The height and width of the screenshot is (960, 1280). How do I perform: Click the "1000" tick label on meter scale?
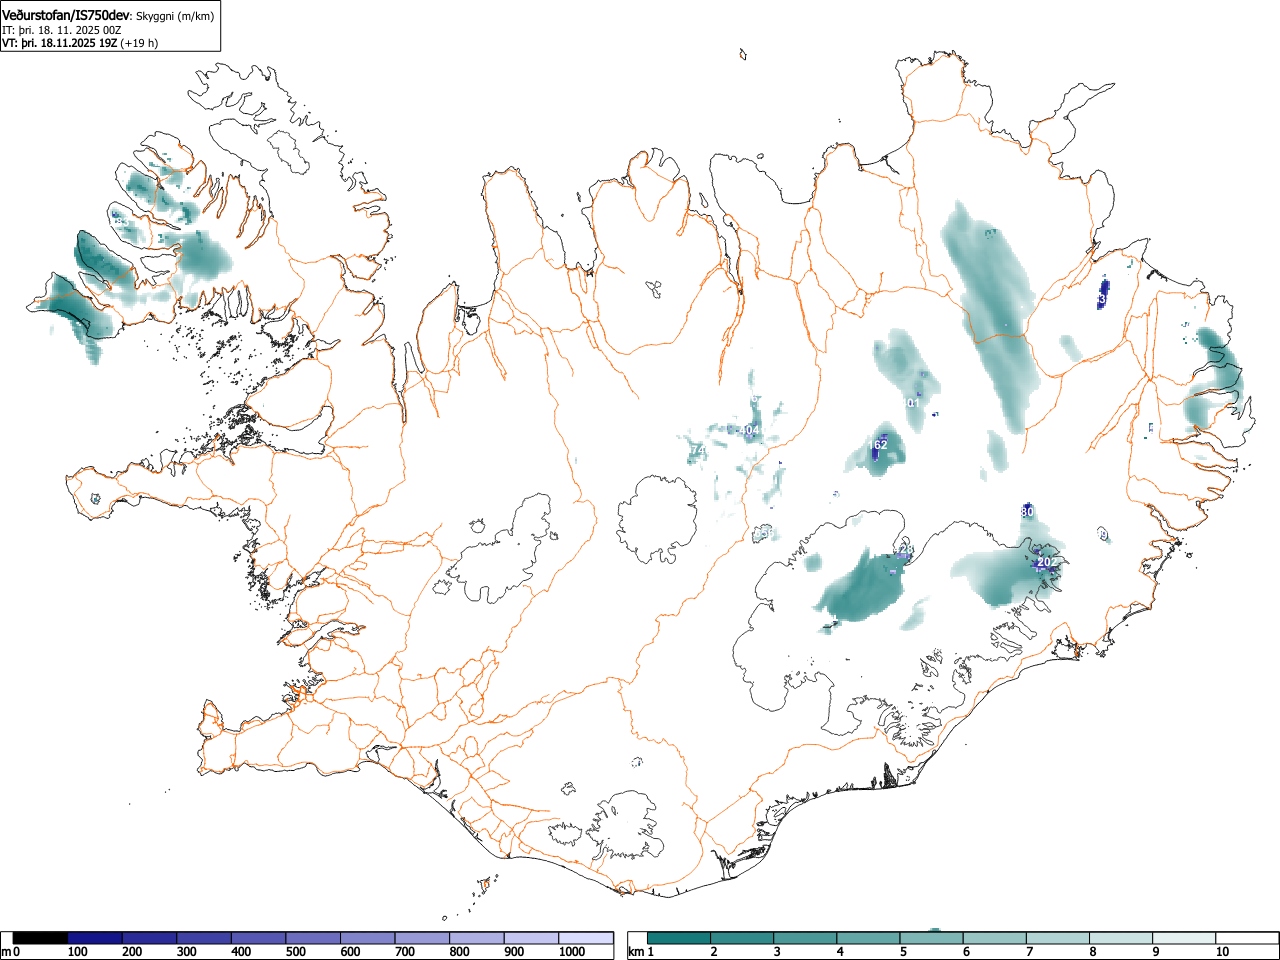pyautogui.click(x=571, y=952)
